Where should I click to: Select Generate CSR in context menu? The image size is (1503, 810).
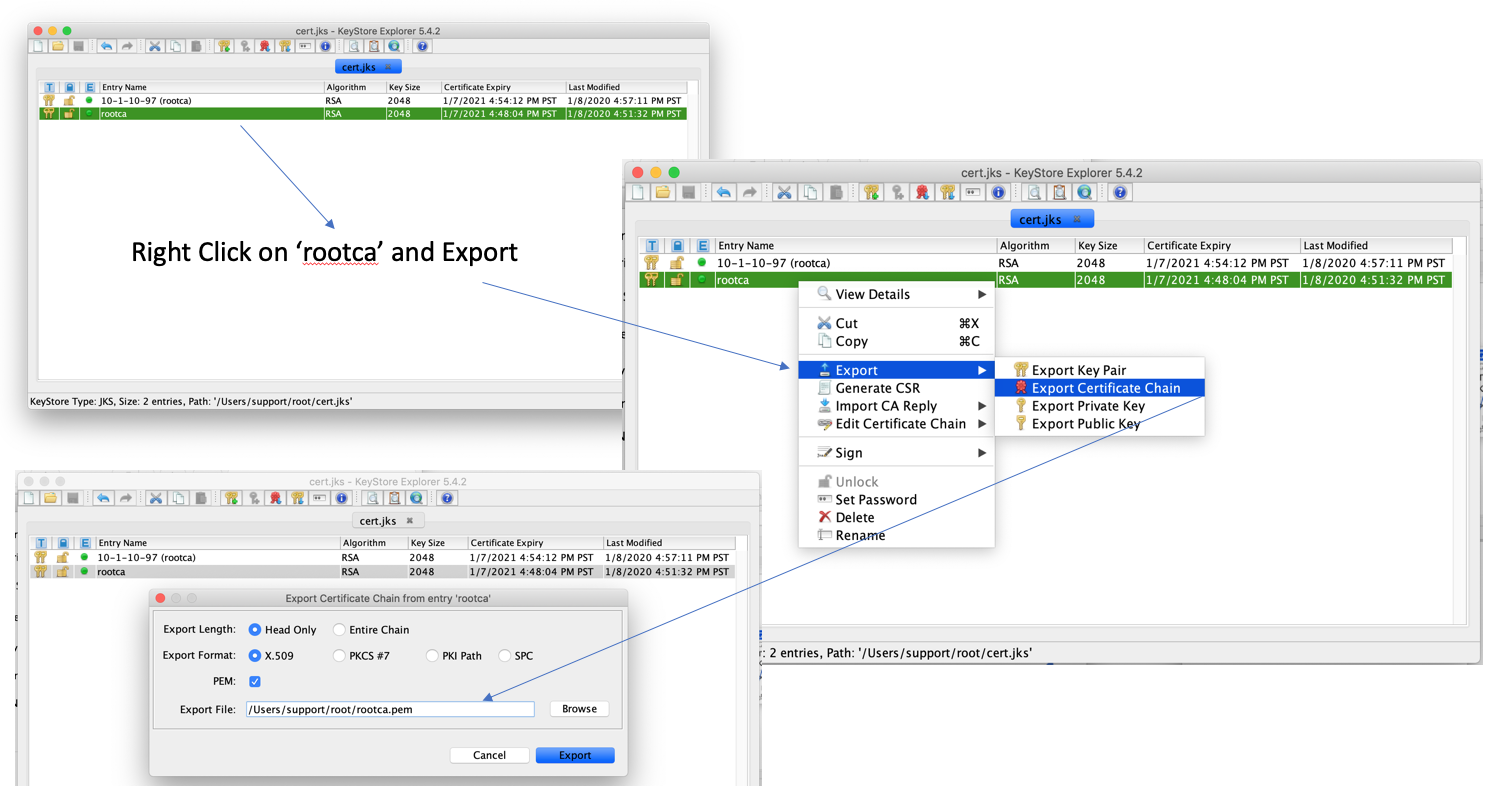point(896,388)
